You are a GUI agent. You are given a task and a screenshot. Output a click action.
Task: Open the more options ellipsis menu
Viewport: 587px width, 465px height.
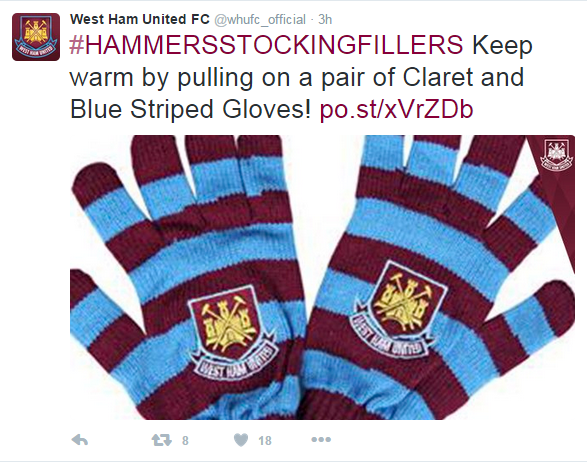321,440
